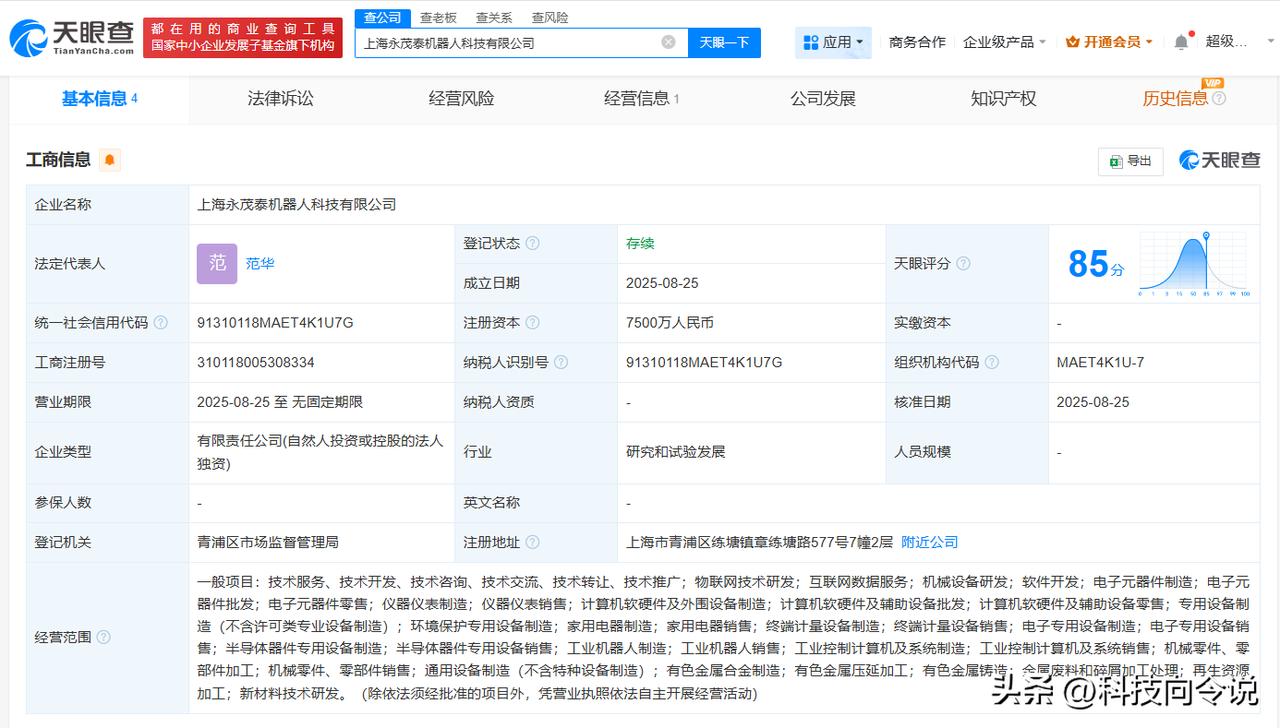Click the credit code 91310118MAET4K1U7G value

pyautogui.click(x=276, y=323)
